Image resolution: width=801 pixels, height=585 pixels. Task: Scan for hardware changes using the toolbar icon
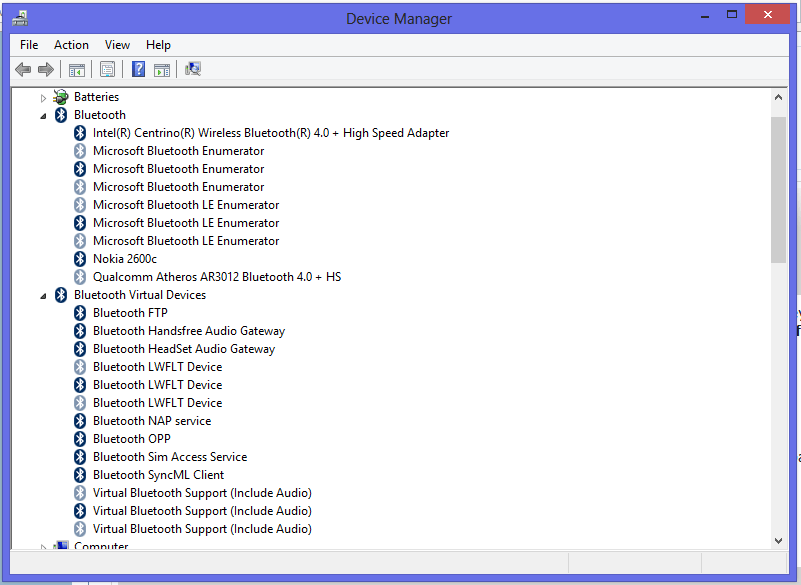(x=193, y=69)
